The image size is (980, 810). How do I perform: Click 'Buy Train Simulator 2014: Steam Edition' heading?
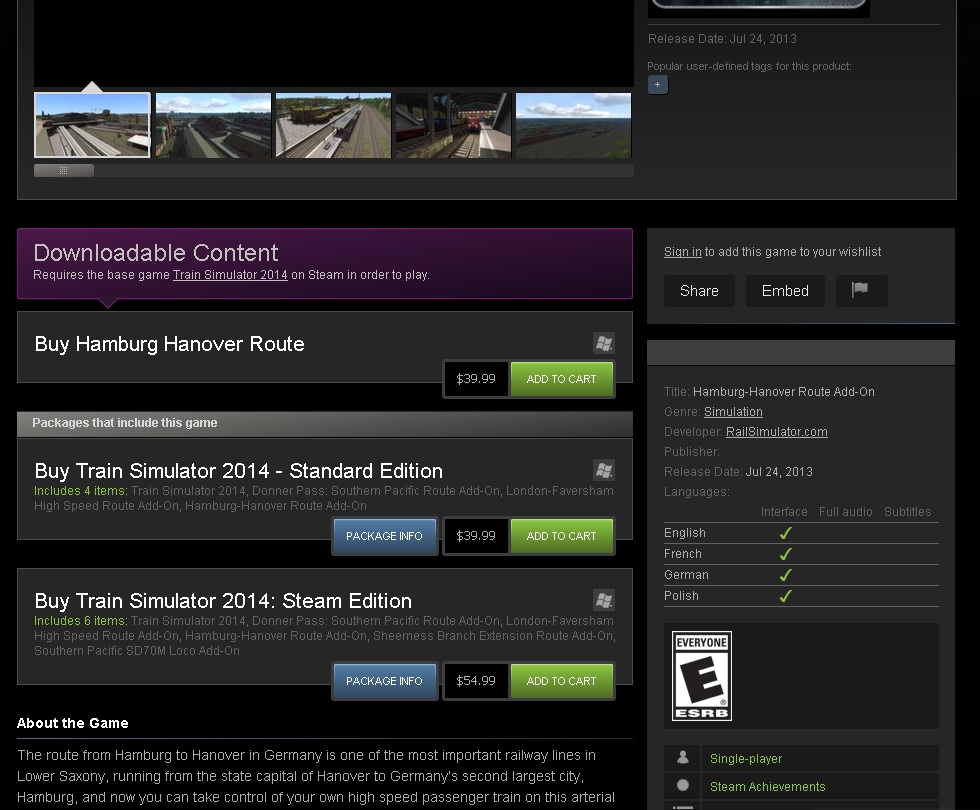223,601
